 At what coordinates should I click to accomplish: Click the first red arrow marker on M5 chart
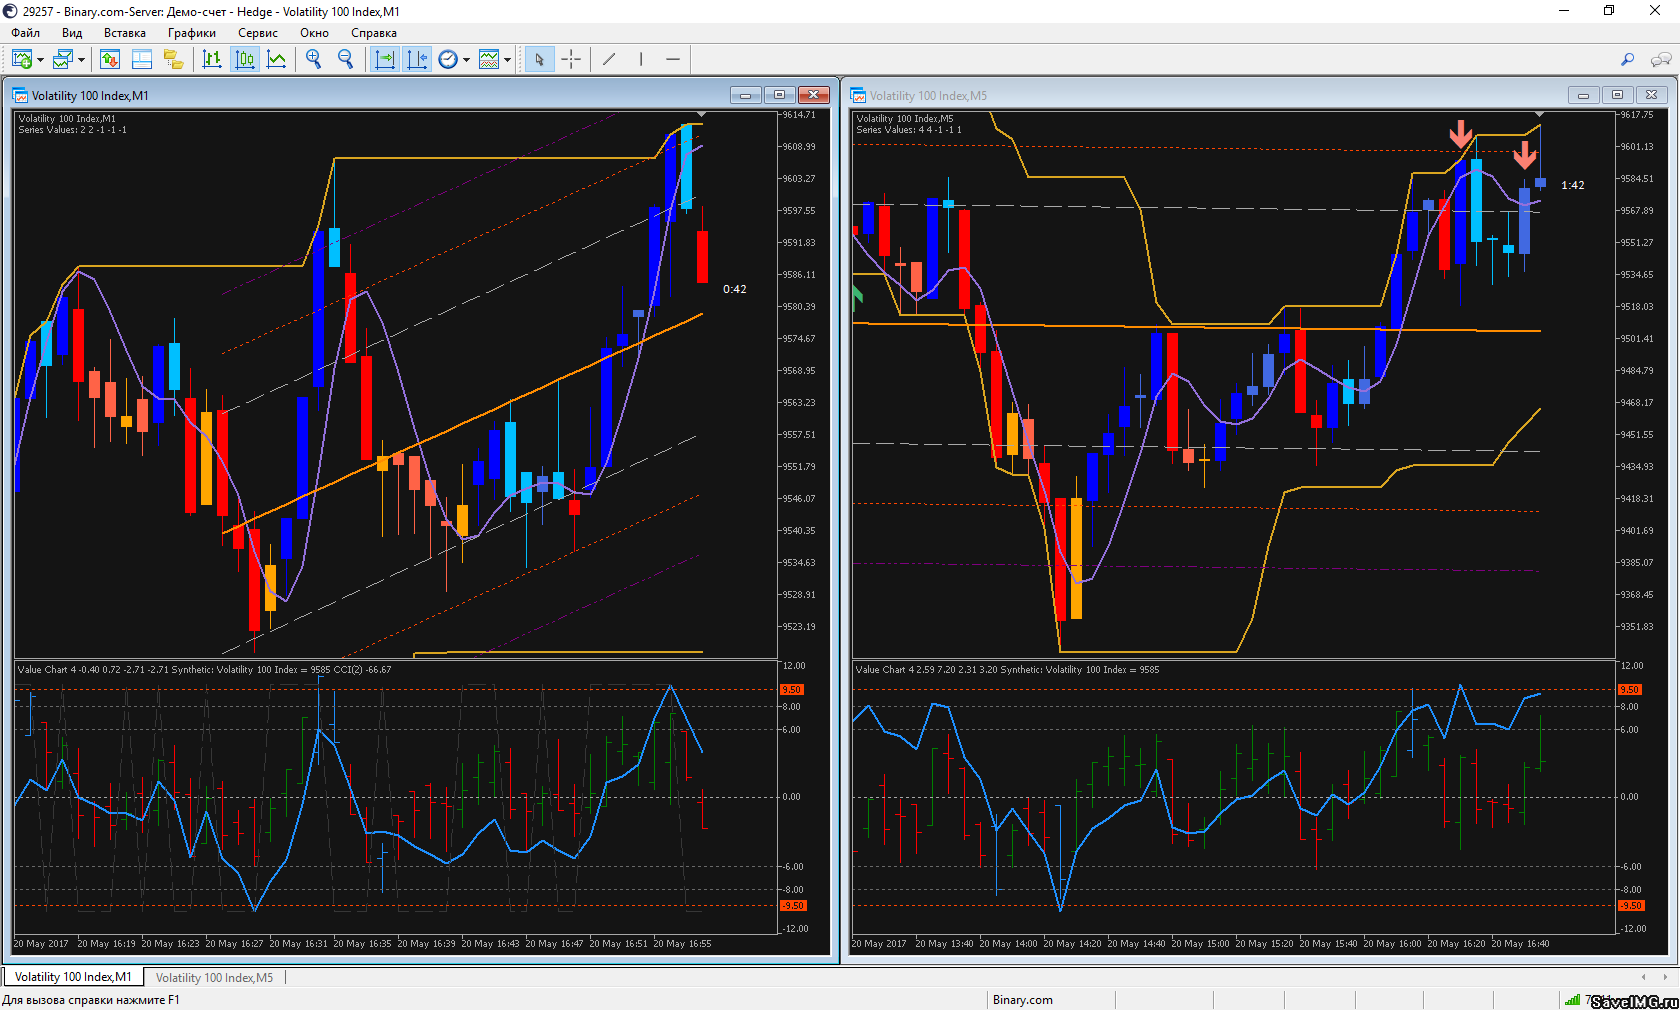click(1461, 133)
